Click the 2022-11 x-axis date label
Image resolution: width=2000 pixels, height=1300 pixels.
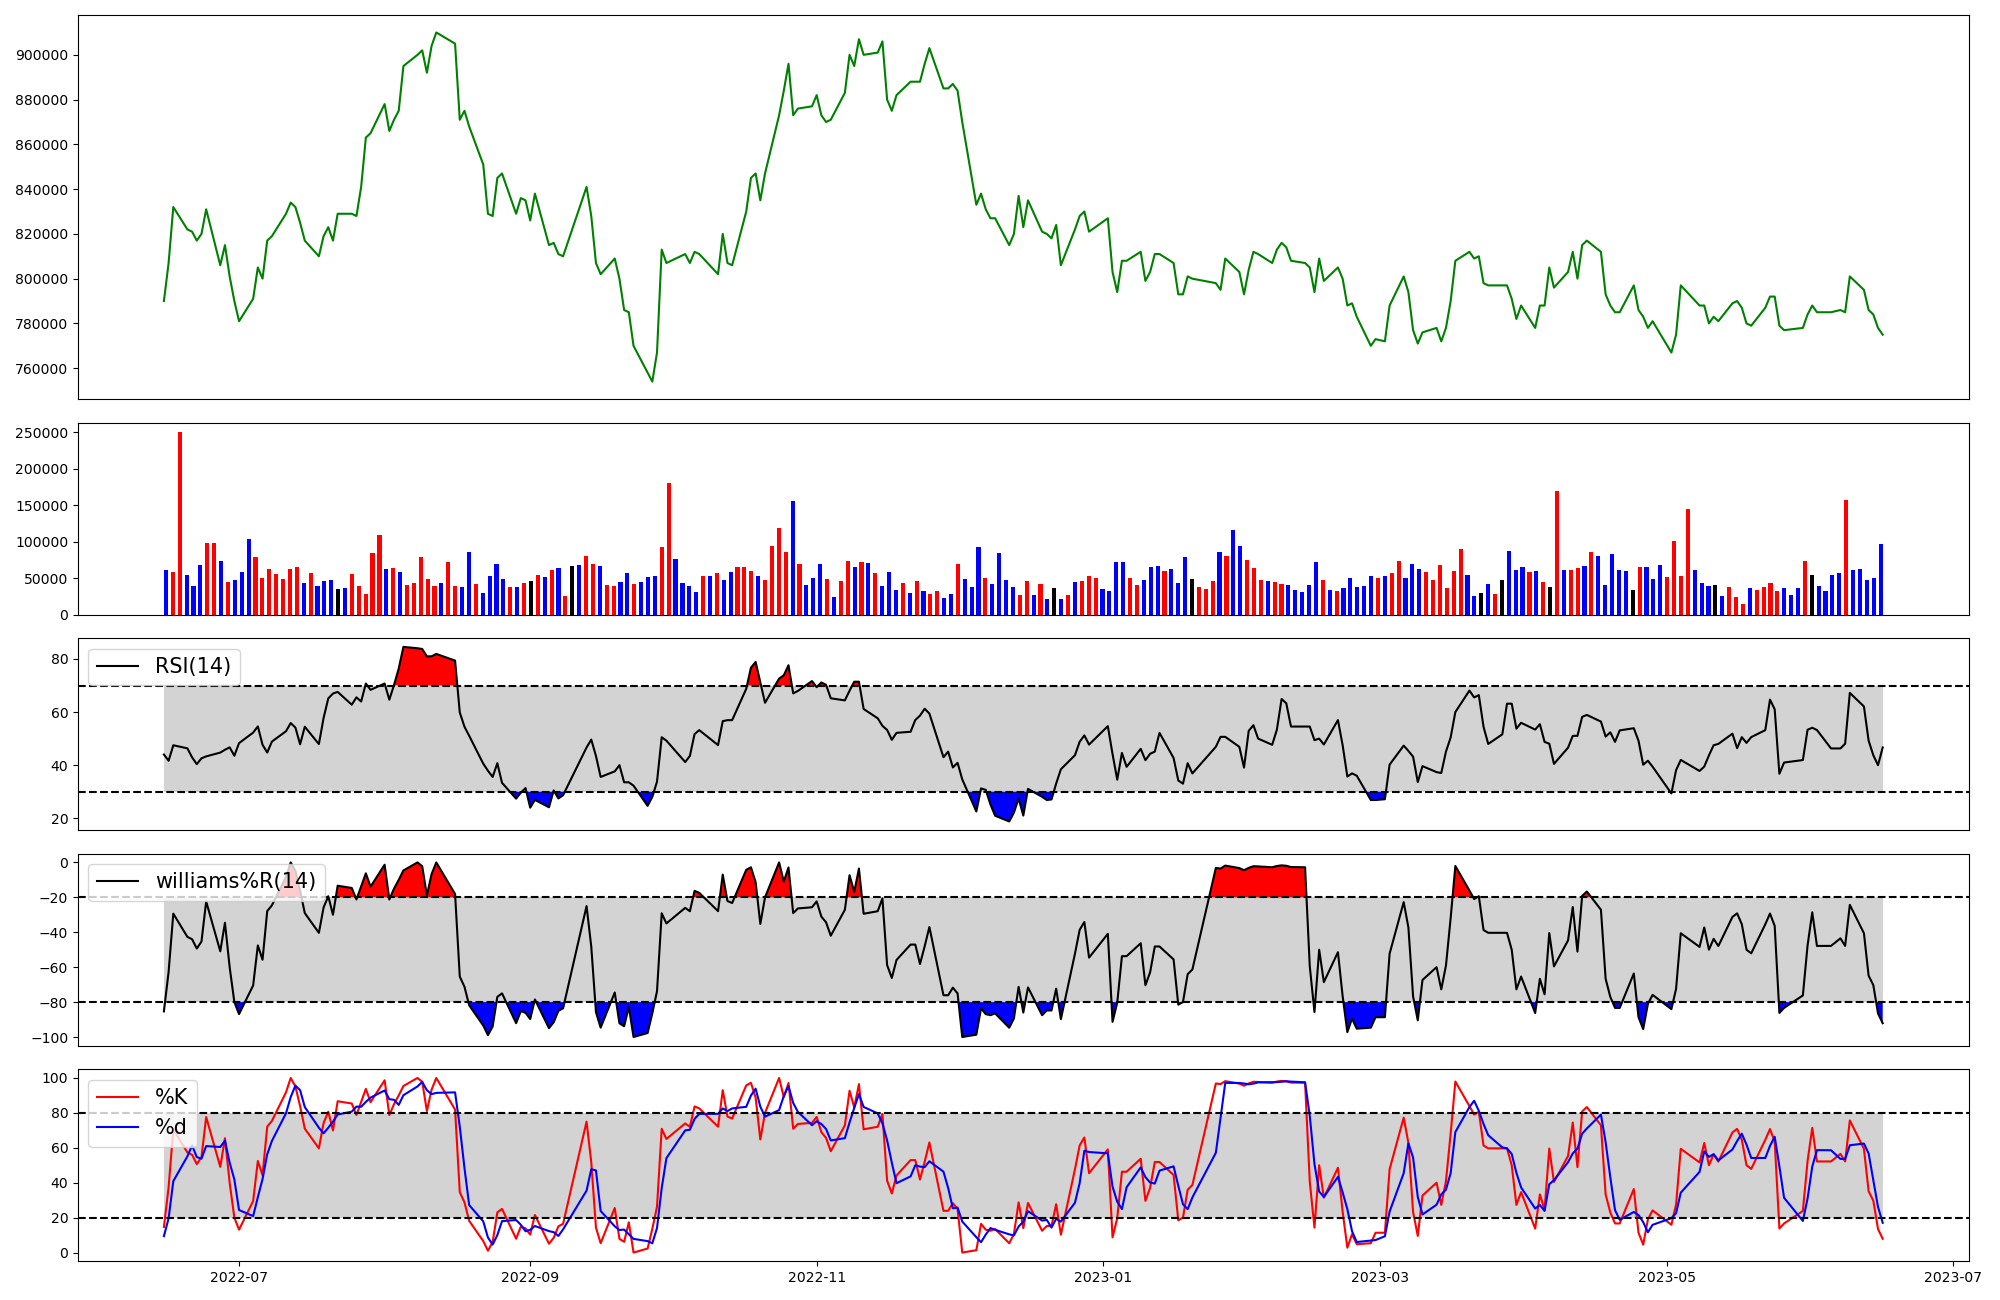pyautogui.click(x=817, y=1277)
